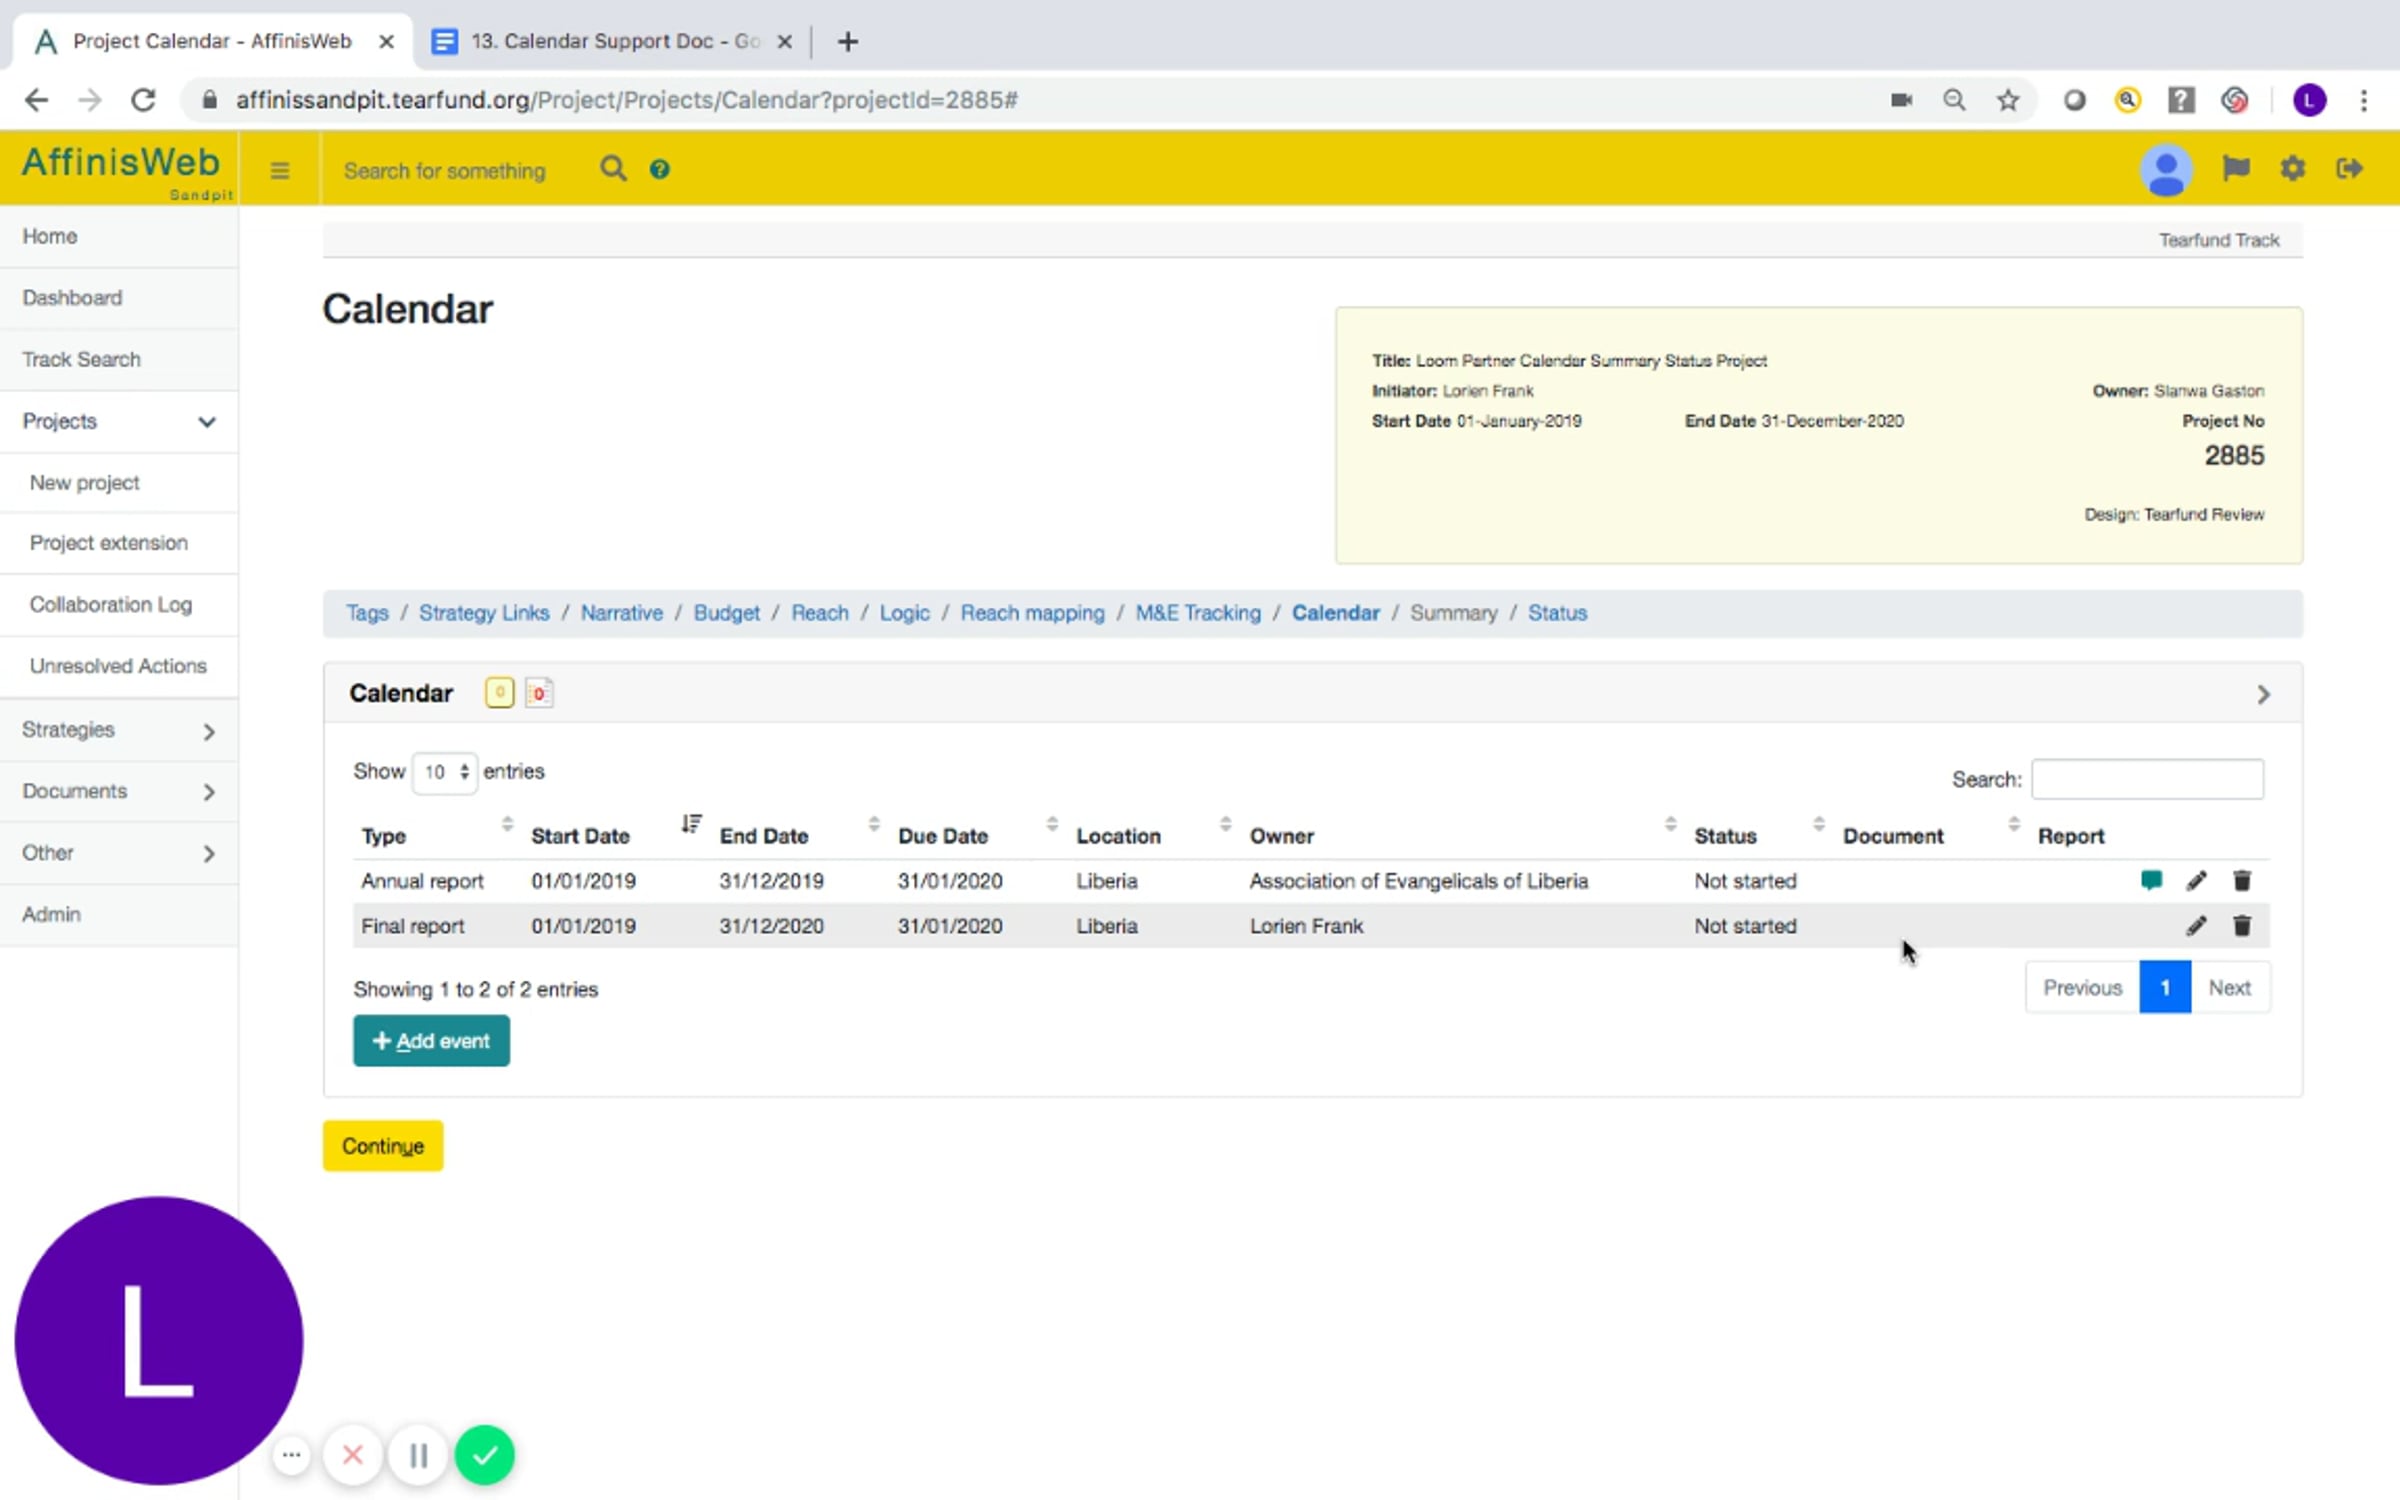This screenshot has height=1500, width=2400.
Task: Collapse the Projects sidebar menu
Action: pos(119,421)
